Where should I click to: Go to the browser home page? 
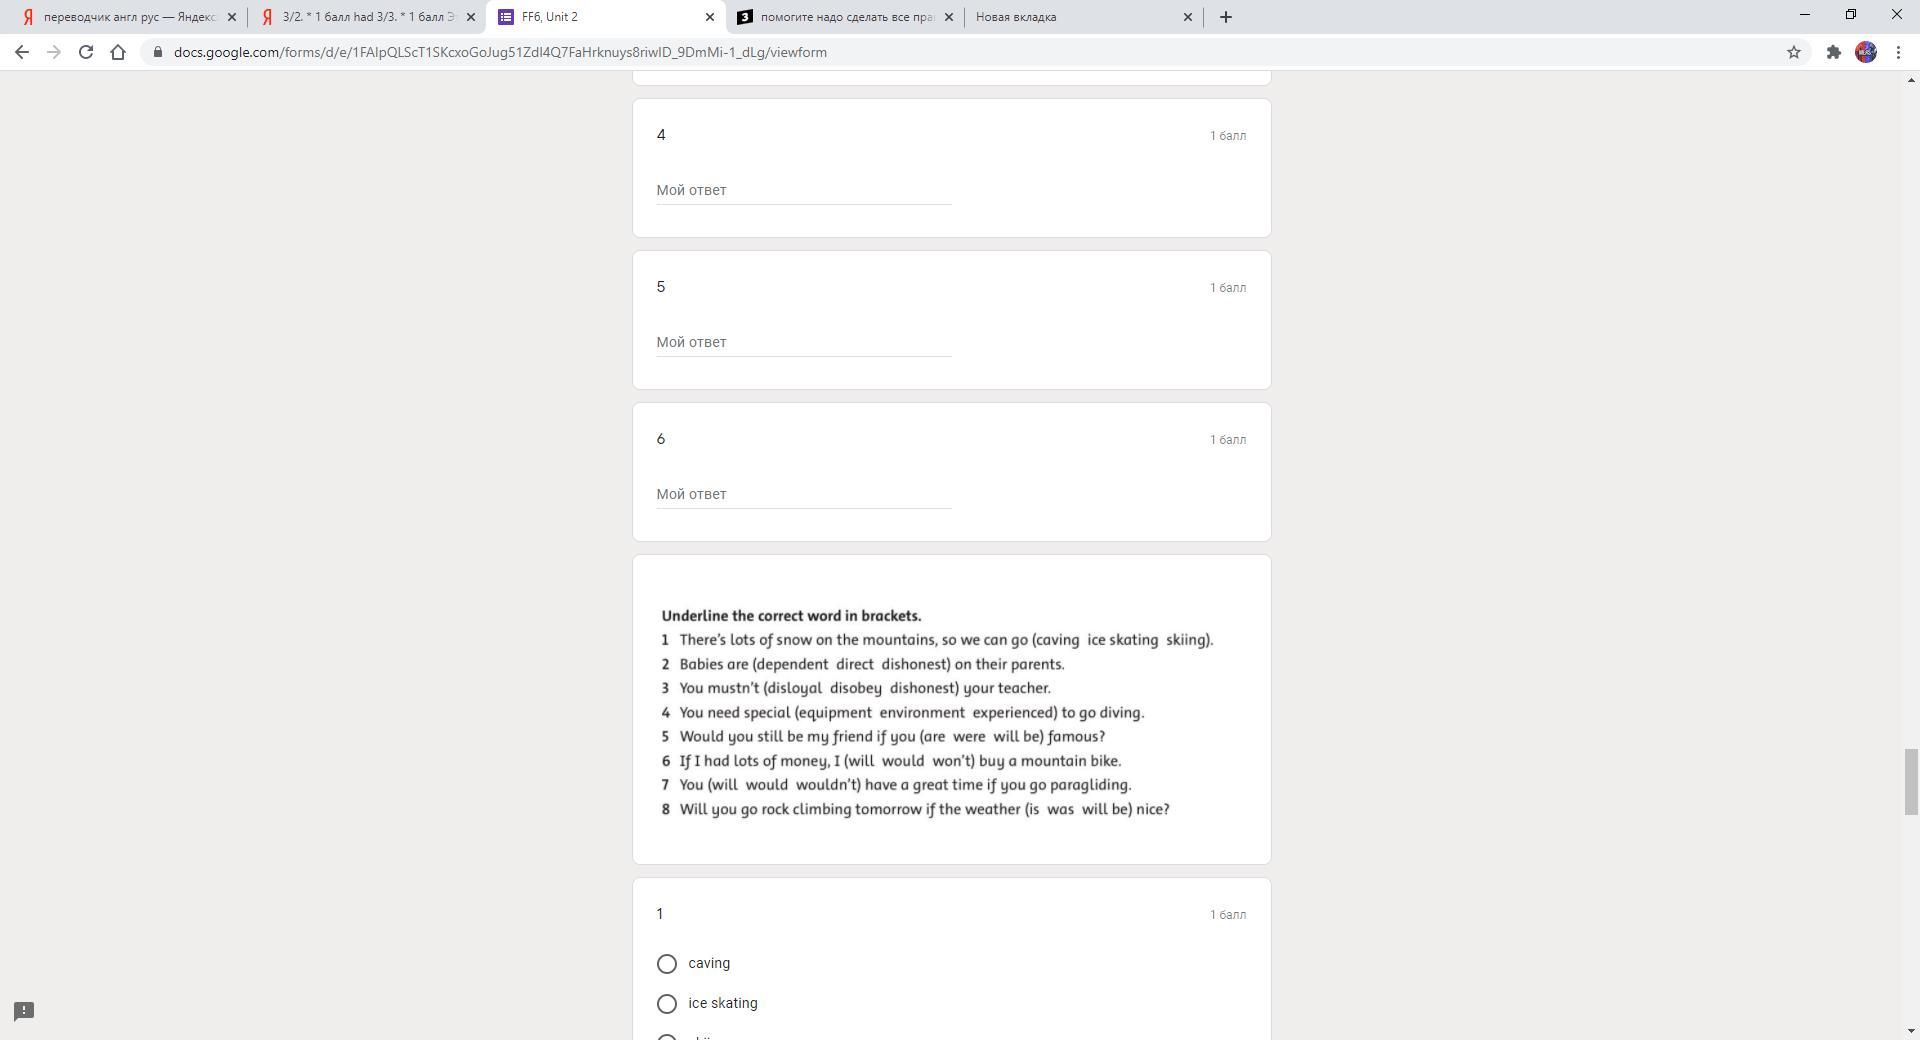tap(118, 52)
